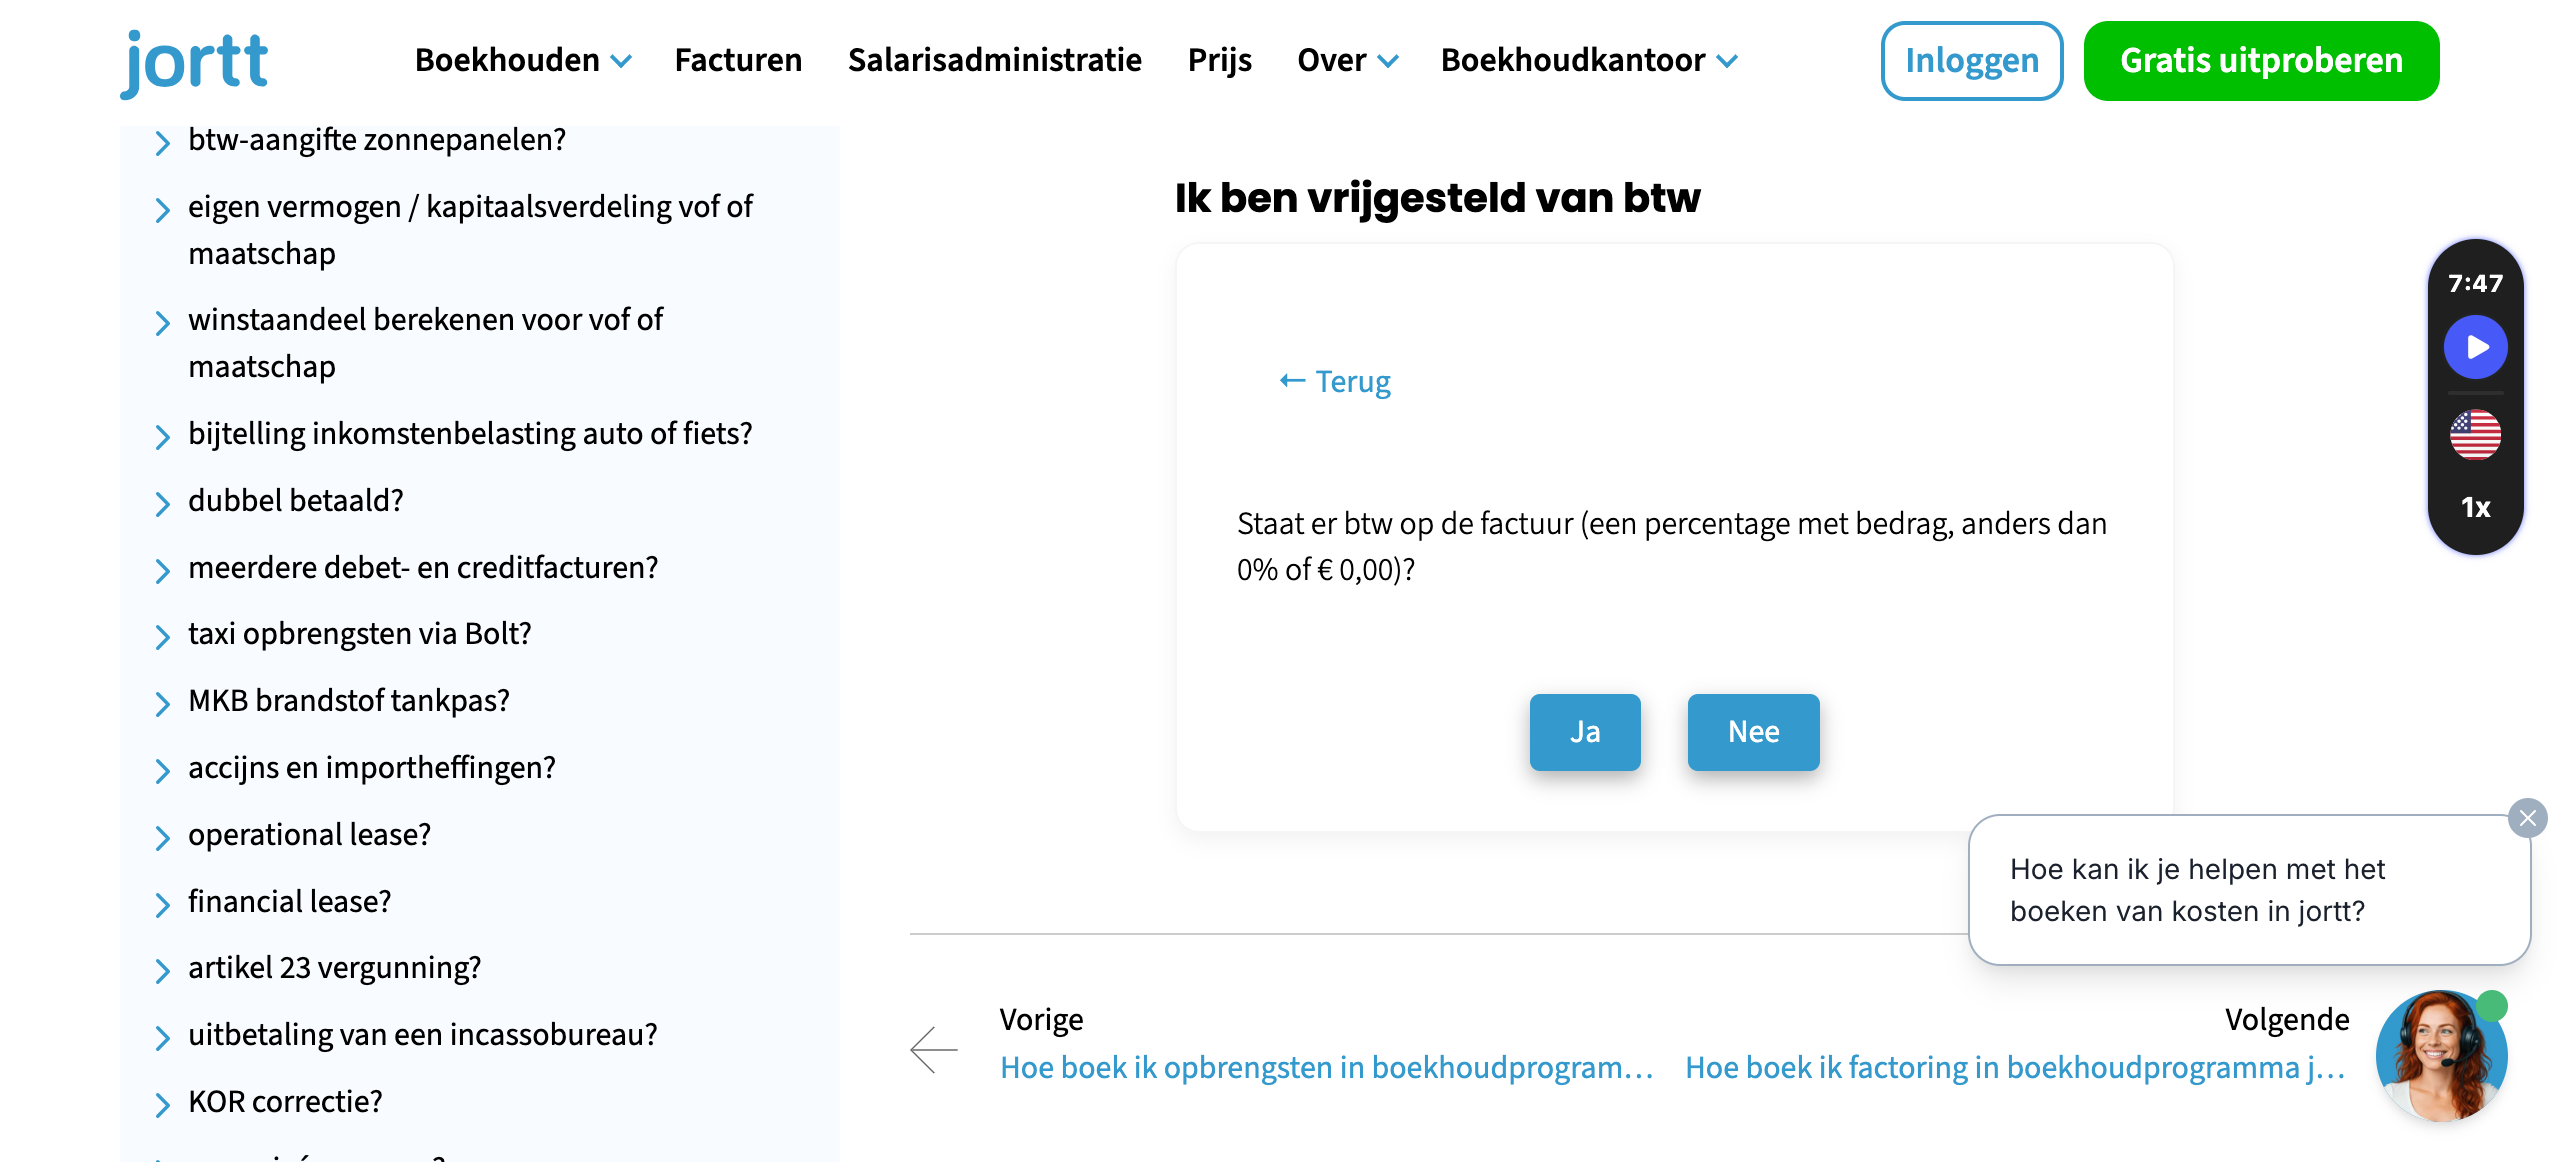Open the Facturen menu item
This screenshot has height=1162, width=2560.
click(x=738, y=60)
